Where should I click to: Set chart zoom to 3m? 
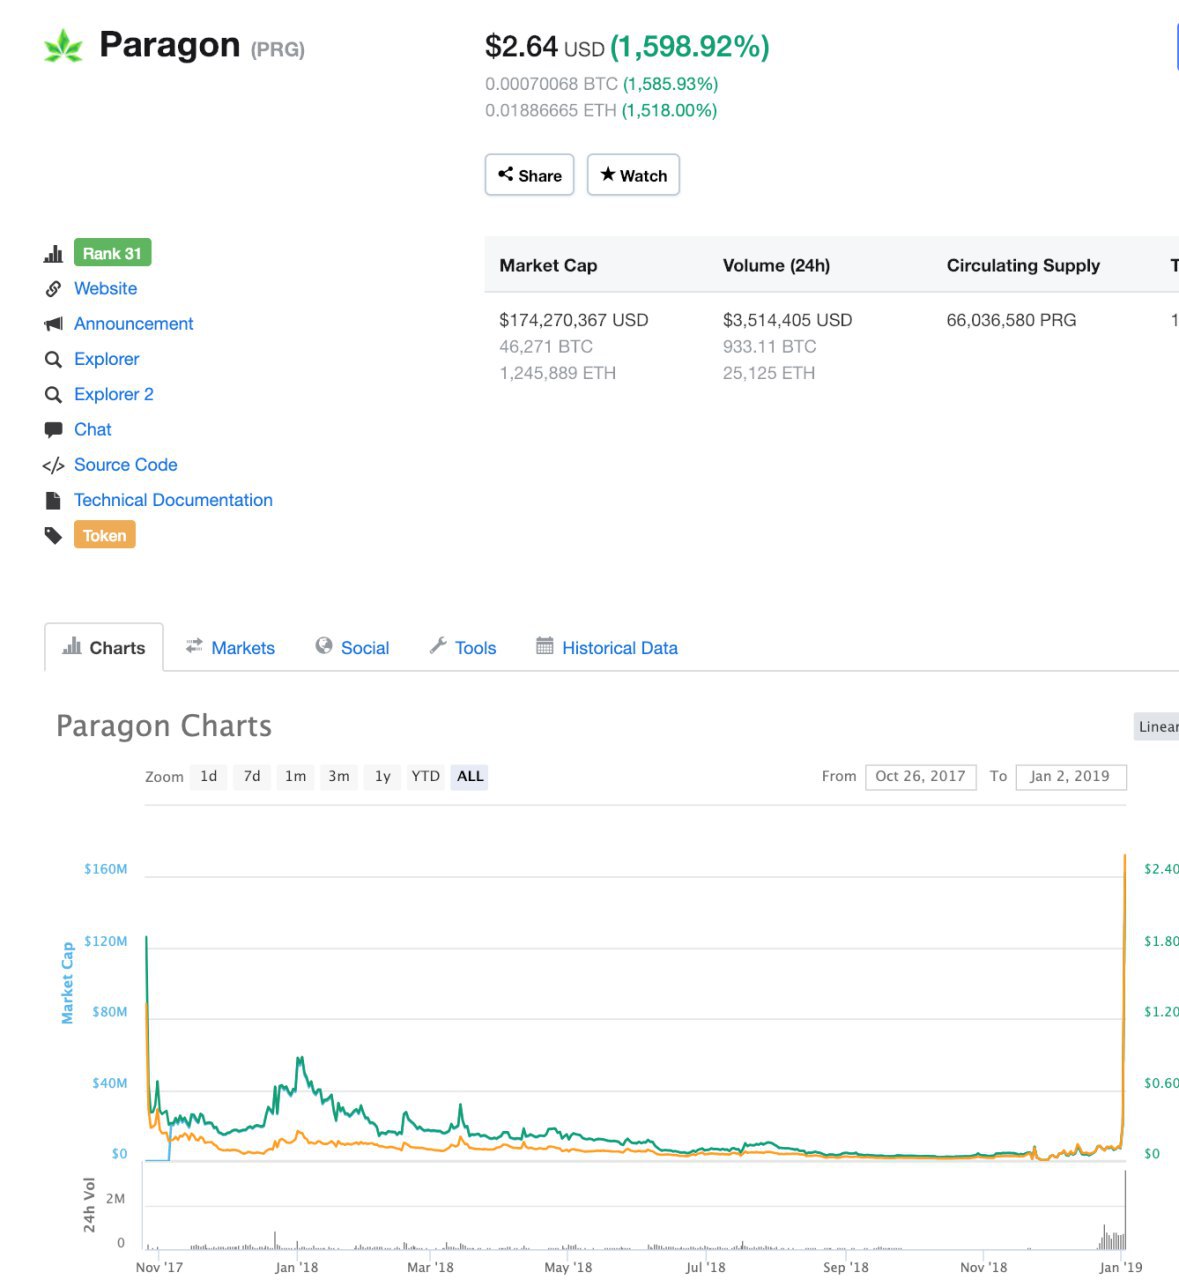pyautogui.click(x=339, y=776)
